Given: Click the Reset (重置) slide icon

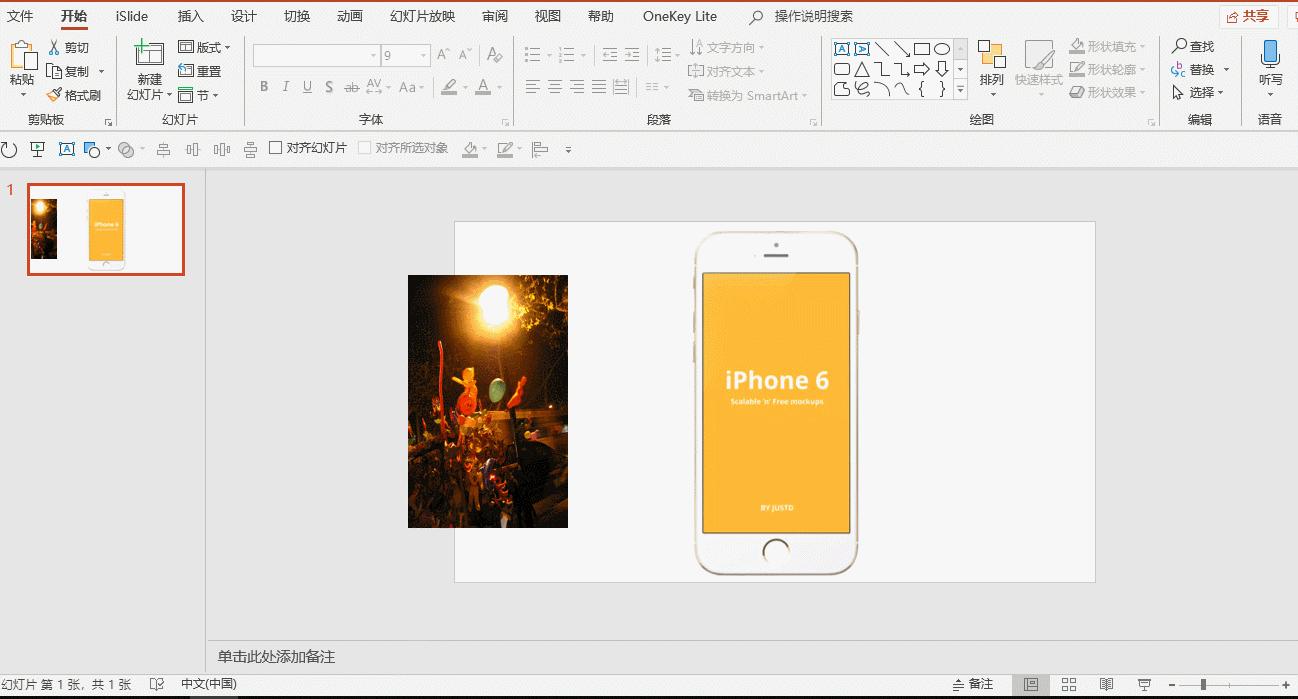Looking at the screenshot, I should click(x=186, y=71).
